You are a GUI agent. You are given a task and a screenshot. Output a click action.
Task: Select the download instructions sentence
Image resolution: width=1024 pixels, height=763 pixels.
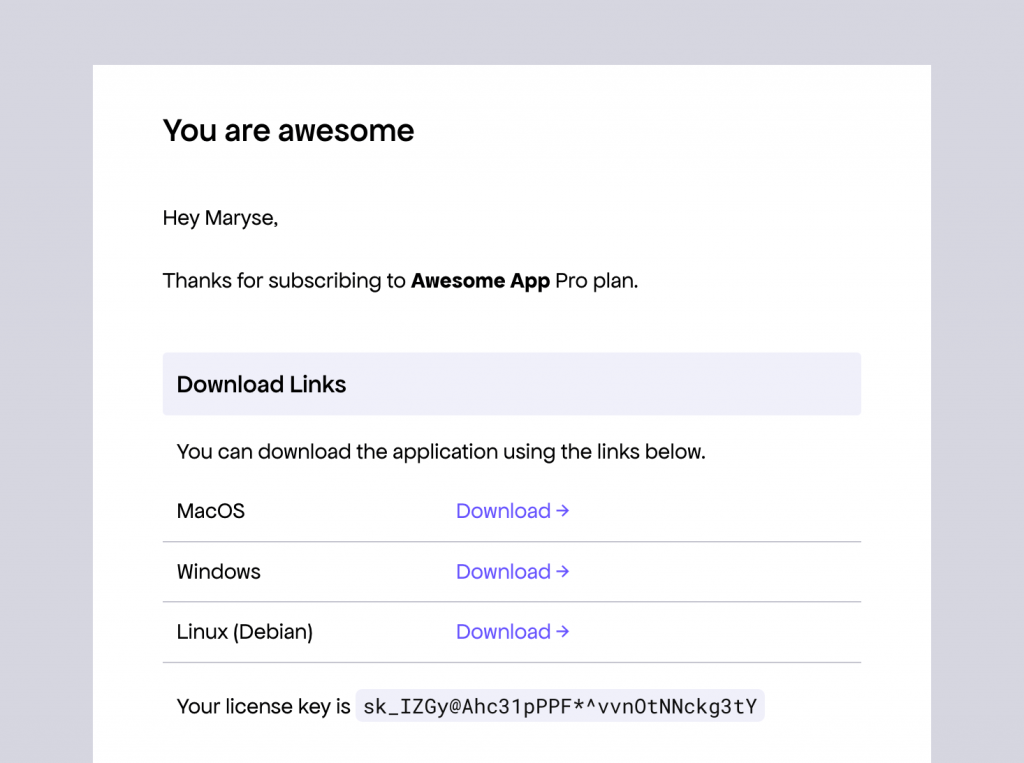pyautogui.click(x=441, y=451)
